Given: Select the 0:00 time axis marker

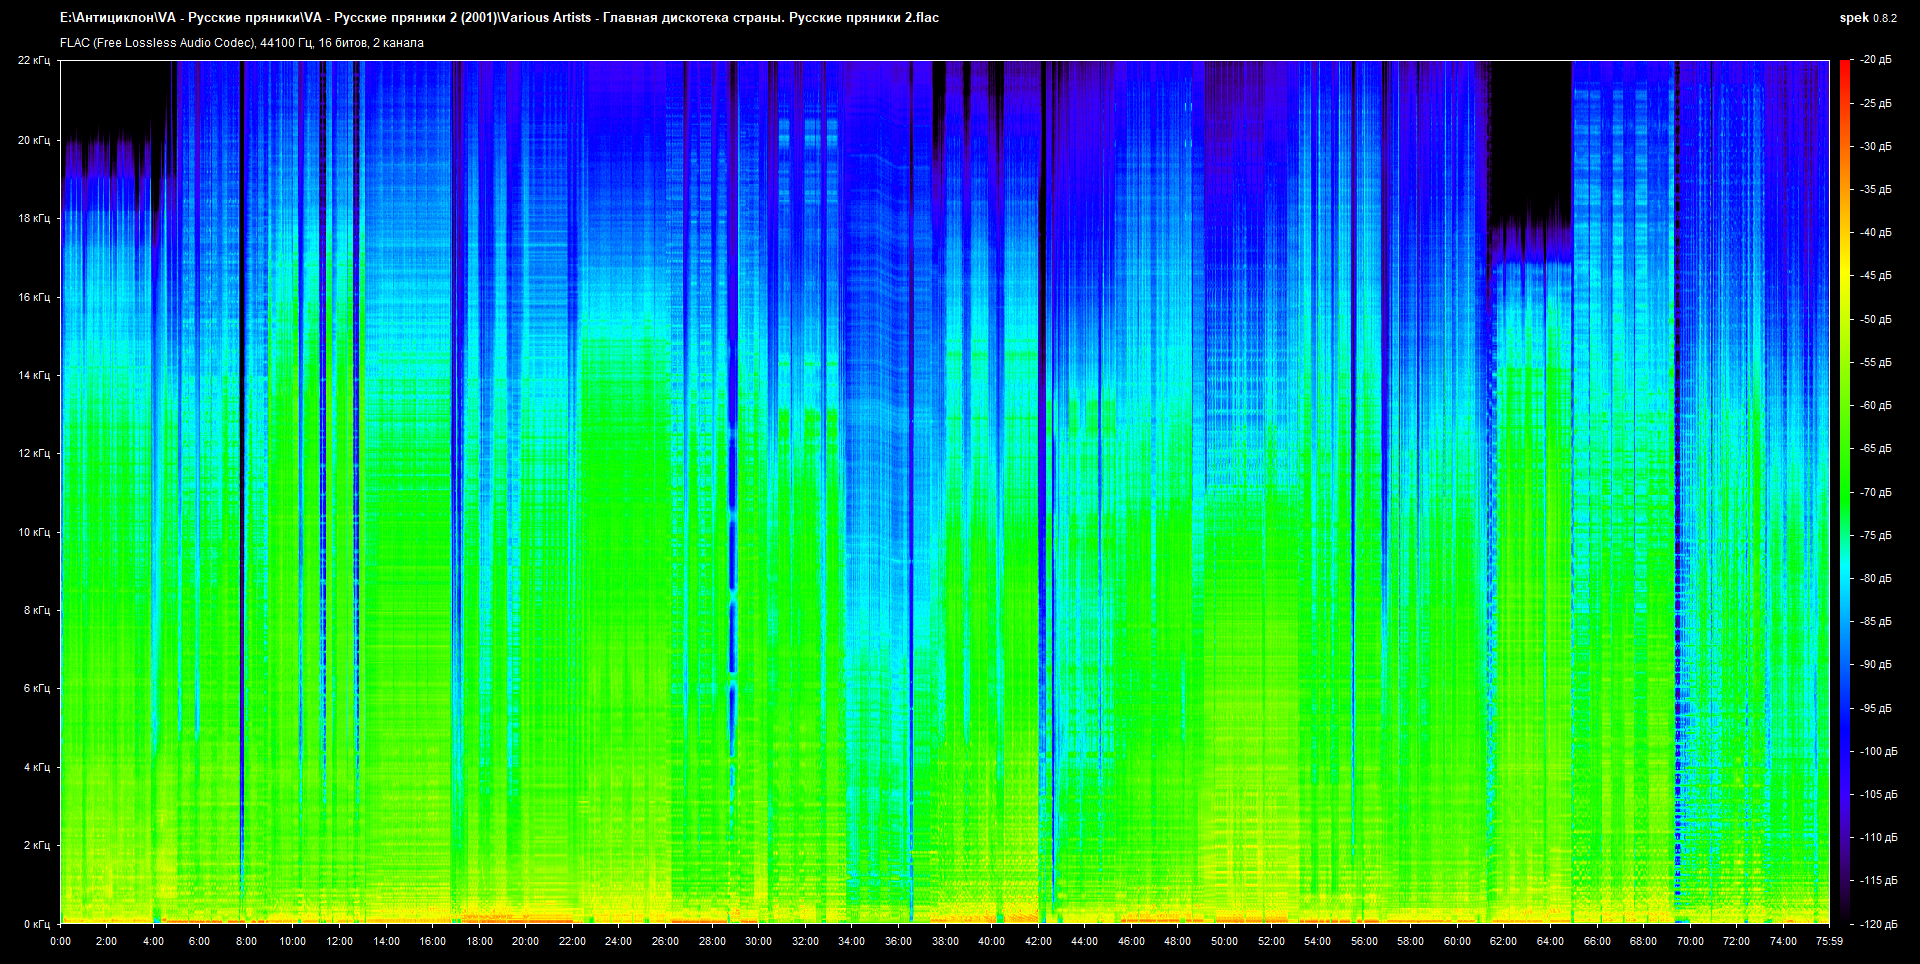Looking at the screenshot, I should [60, 941].
